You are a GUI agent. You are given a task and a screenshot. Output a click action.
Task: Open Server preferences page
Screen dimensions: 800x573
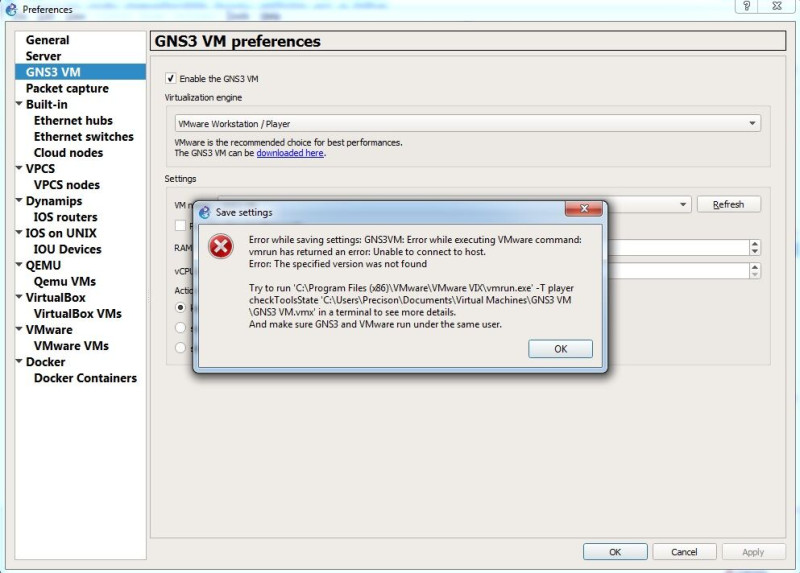[43, 56]
